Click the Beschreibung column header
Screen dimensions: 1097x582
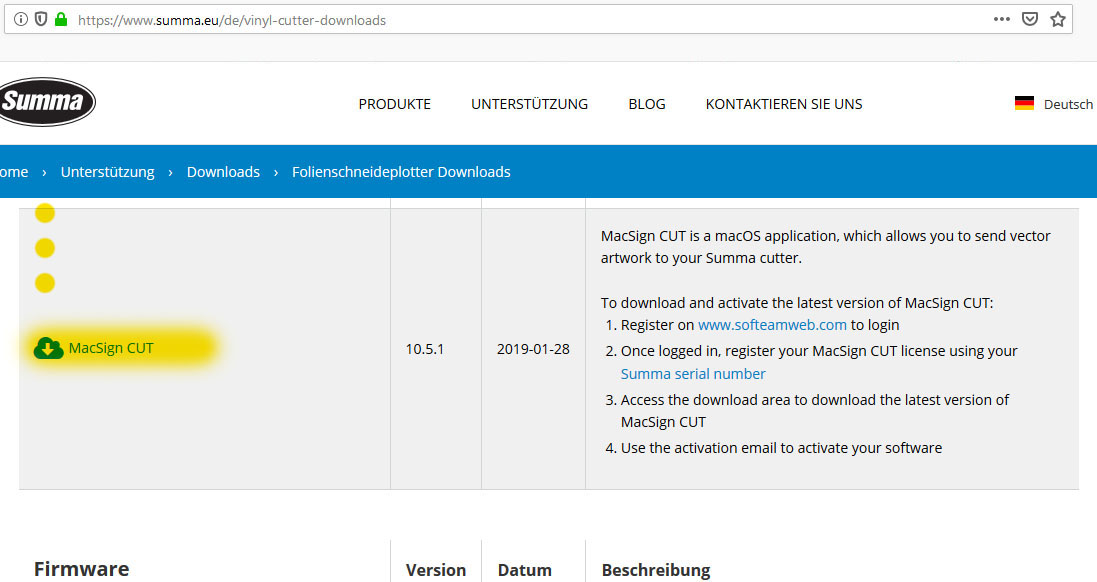coord(656,570)
